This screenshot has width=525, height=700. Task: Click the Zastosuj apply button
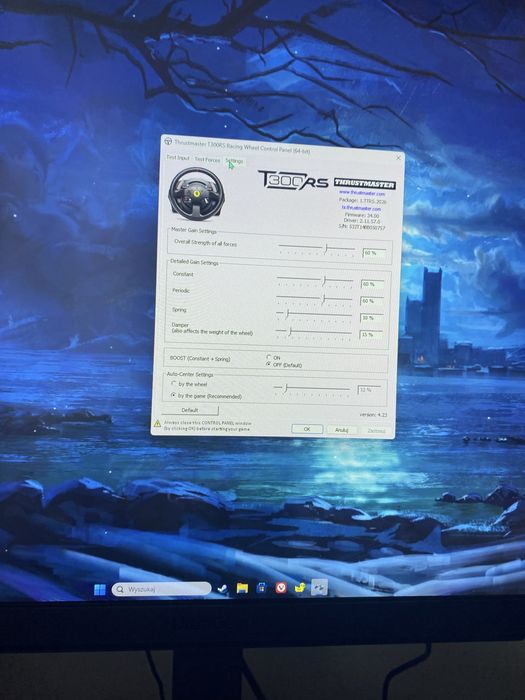click(376, 431)
